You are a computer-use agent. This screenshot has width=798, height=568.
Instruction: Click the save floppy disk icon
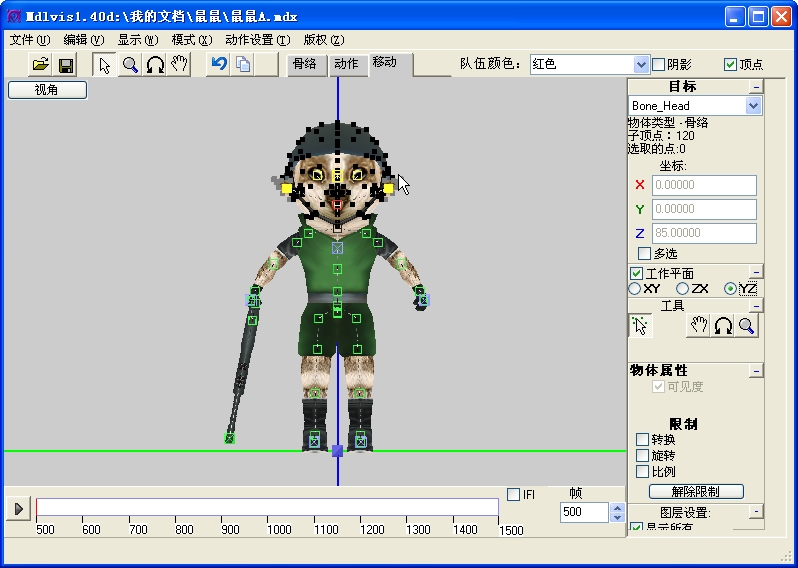point(66,65)
